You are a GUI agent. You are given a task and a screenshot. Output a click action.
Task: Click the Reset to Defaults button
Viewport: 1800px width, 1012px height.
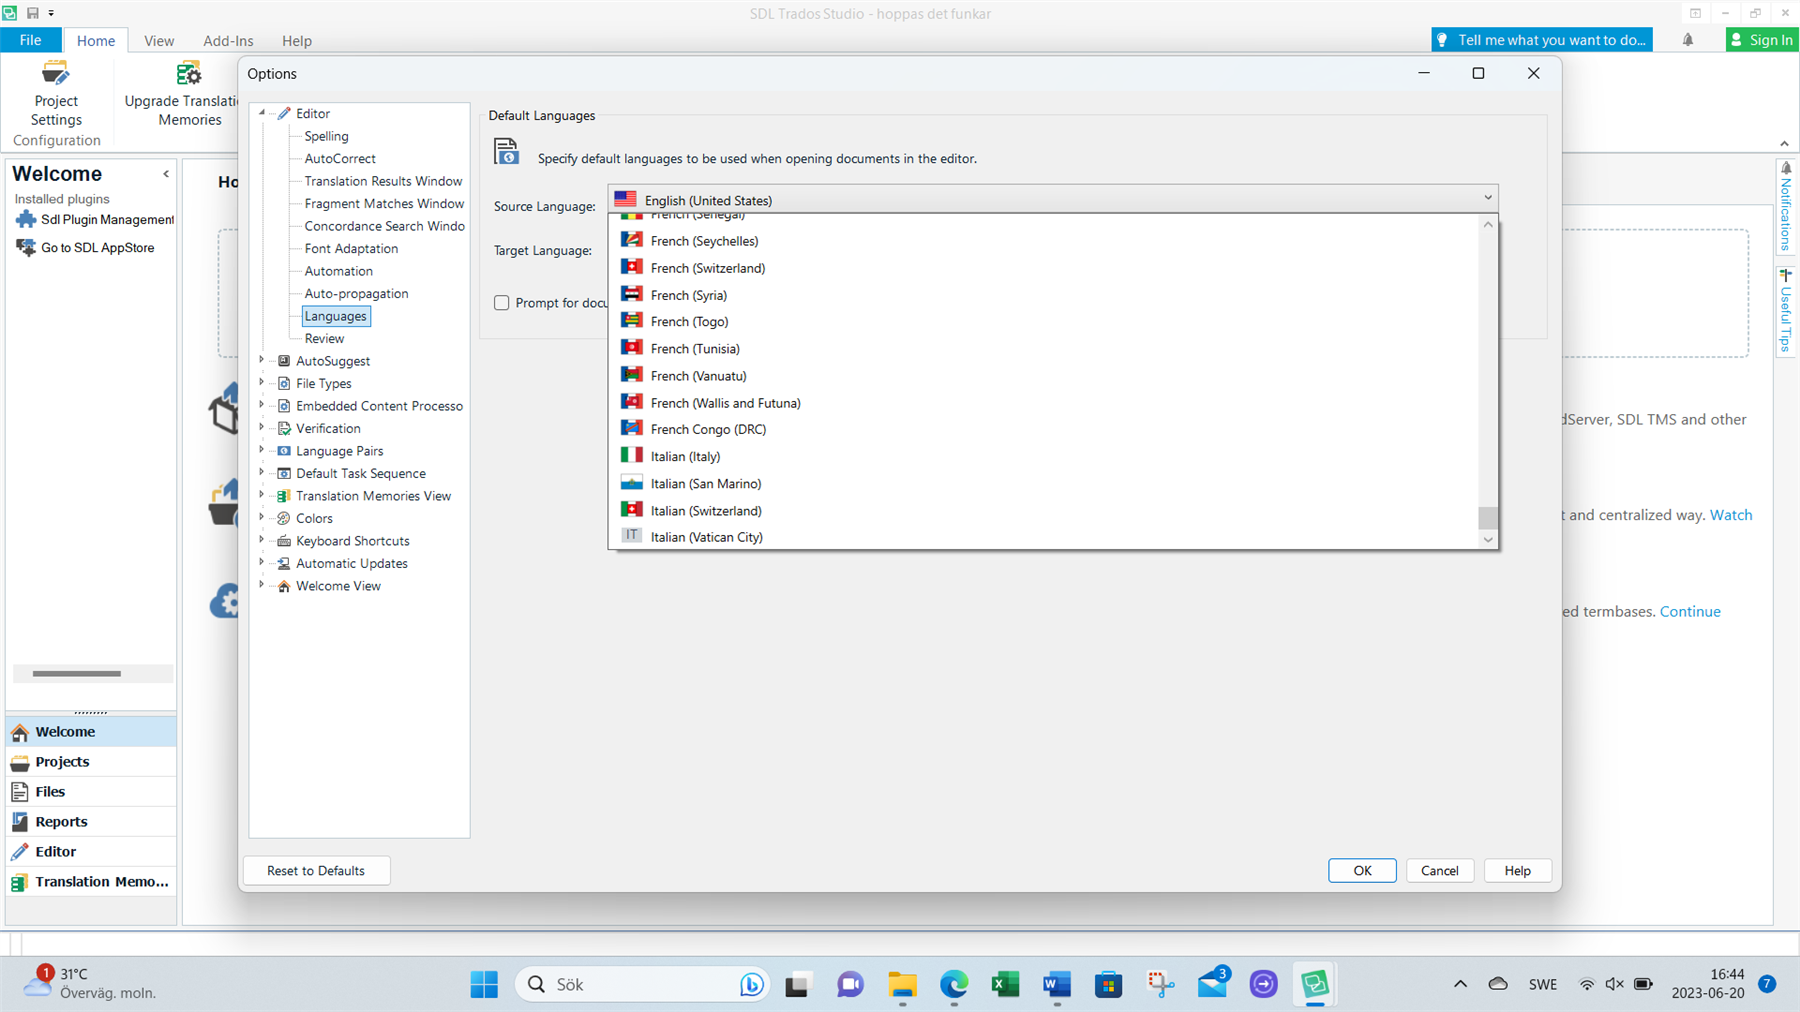tap(316, 870)
